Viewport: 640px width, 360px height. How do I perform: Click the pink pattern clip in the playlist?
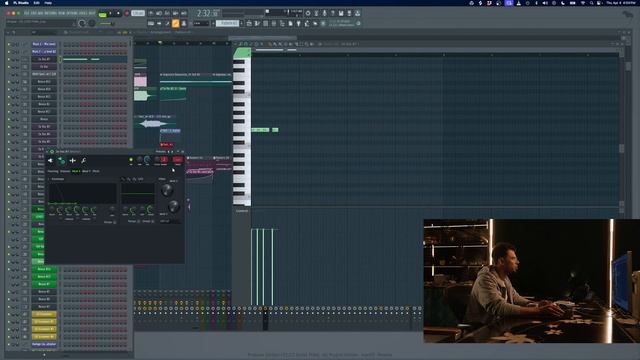coord(140,81)
